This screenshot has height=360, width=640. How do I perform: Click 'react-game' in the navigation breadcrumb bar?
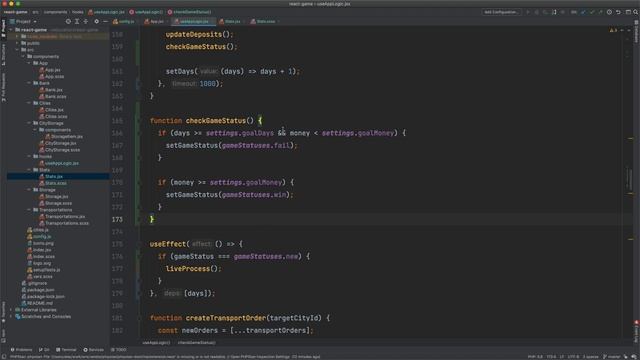click(x=16, y=12)
